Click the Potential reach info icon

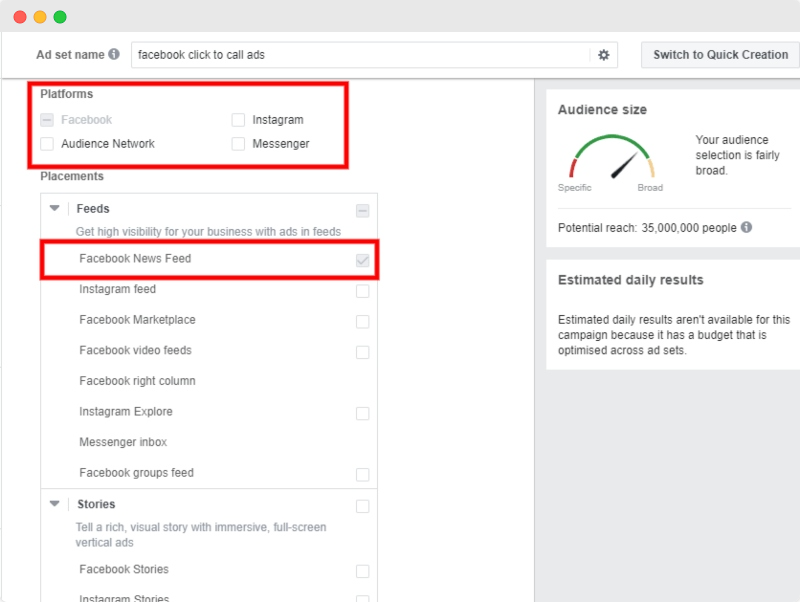tap(746, 227)
